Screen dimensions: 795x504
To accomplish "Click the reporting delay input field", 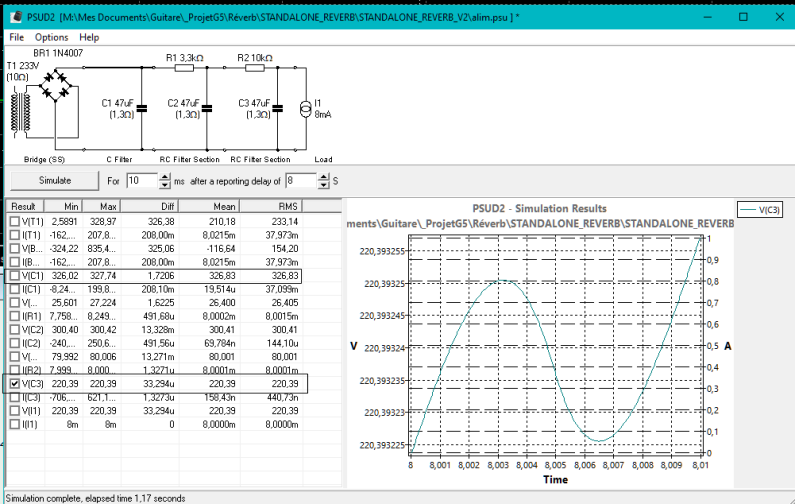I will click(299, 181).
